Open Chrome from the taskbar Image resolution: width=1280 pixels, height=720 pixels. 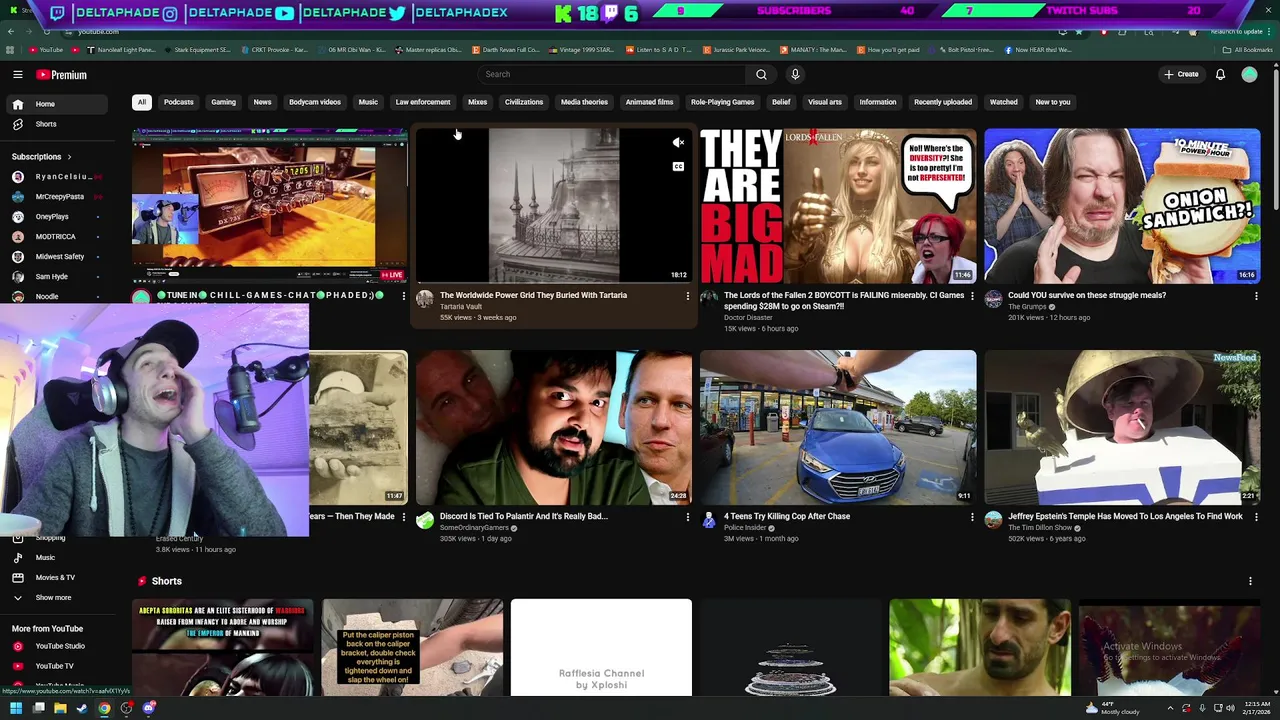pos(104,708)
